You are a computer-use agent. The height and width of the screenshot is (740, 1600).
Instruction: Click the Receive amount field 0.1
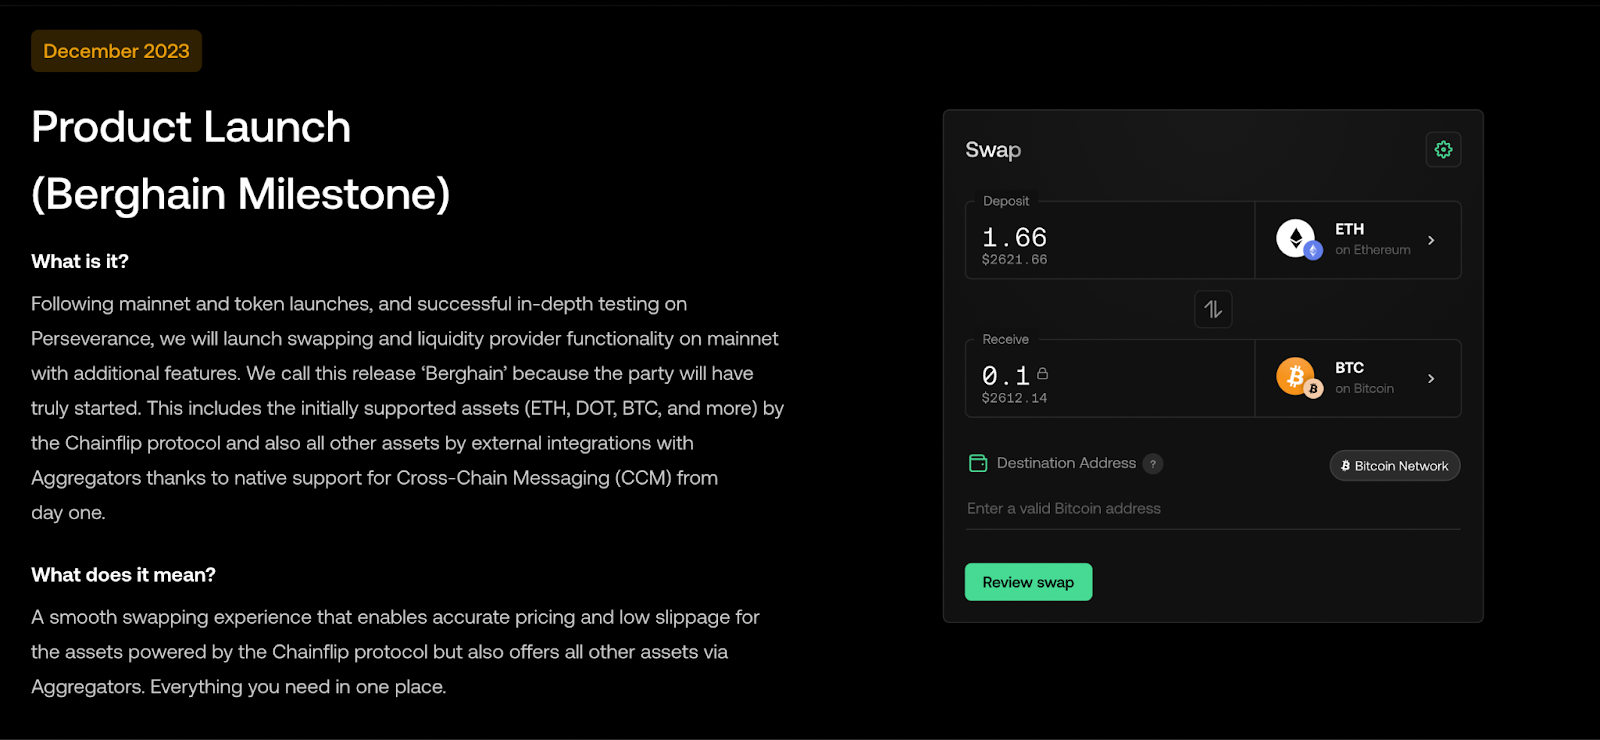[1110, 378]
